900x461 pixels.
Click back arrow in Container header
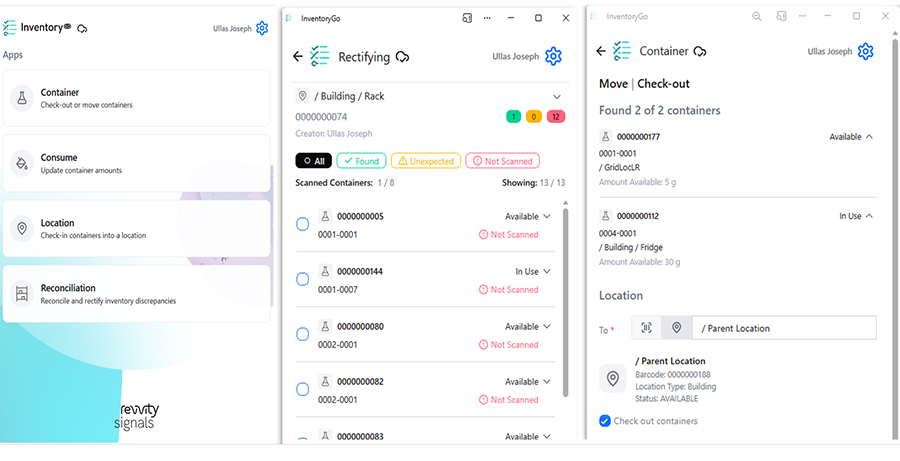pos(600,51)
